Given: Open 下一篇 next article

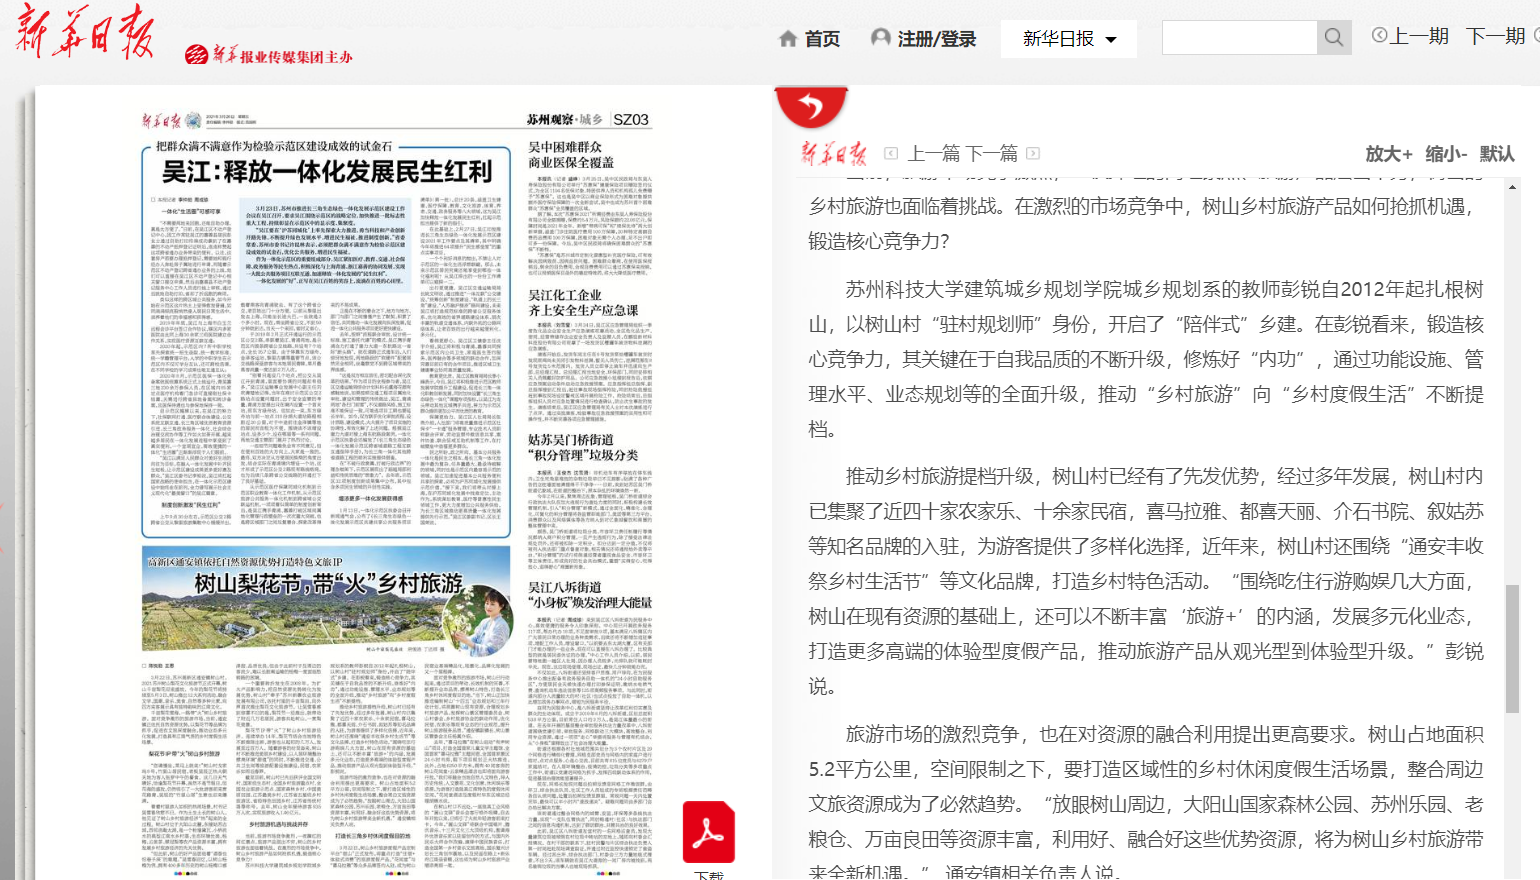Looking at the screenshot, I should [x=992, y=153].
